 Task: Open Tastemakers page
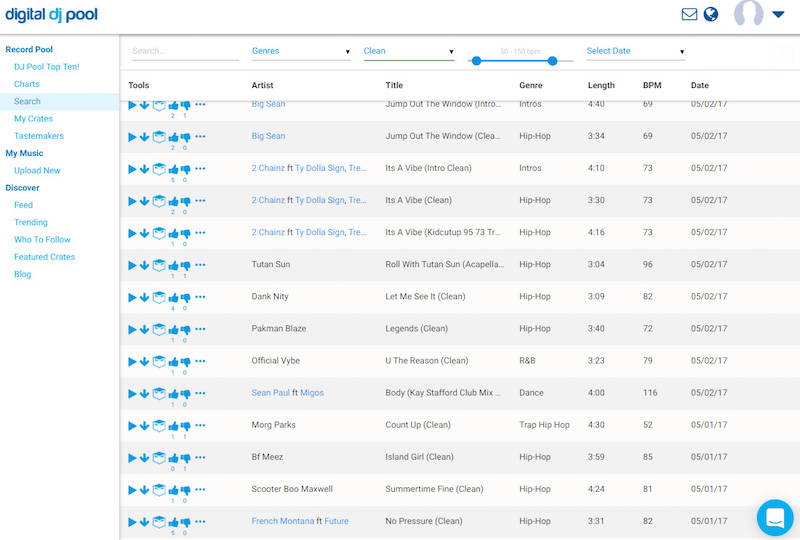pyautogui.click(x=39, y=136)
